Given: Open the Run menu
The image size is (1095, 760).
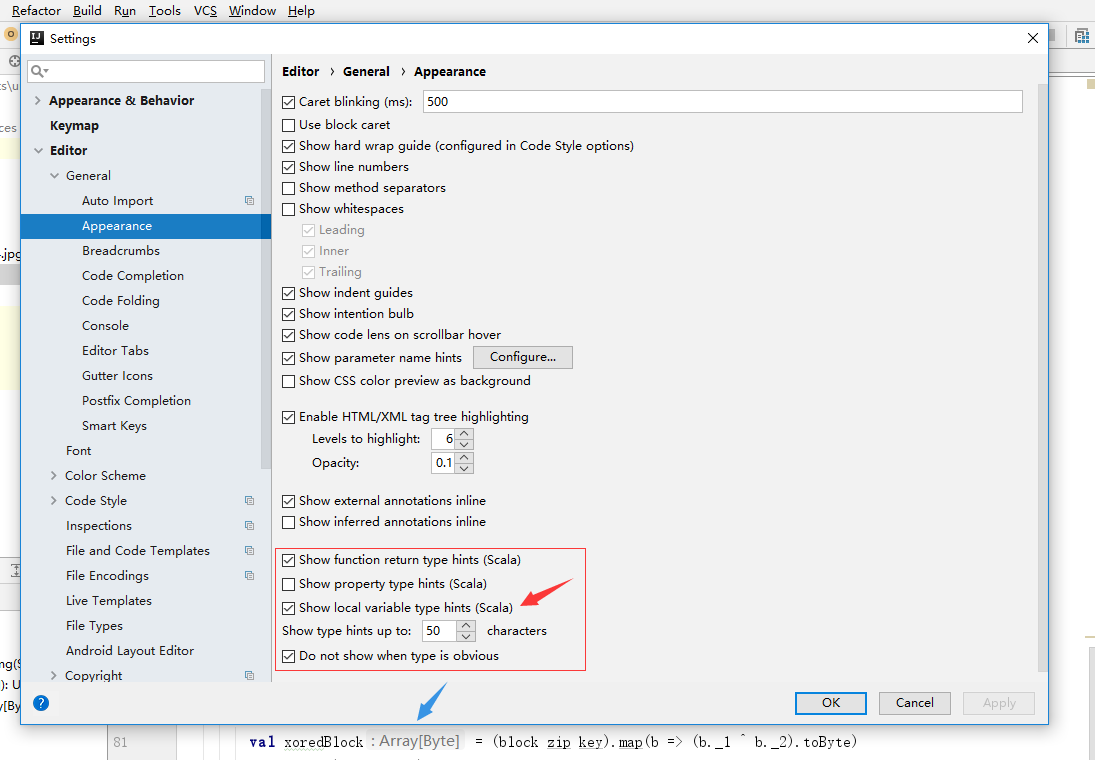Looking at the screenshot, I should pos(125,10).
